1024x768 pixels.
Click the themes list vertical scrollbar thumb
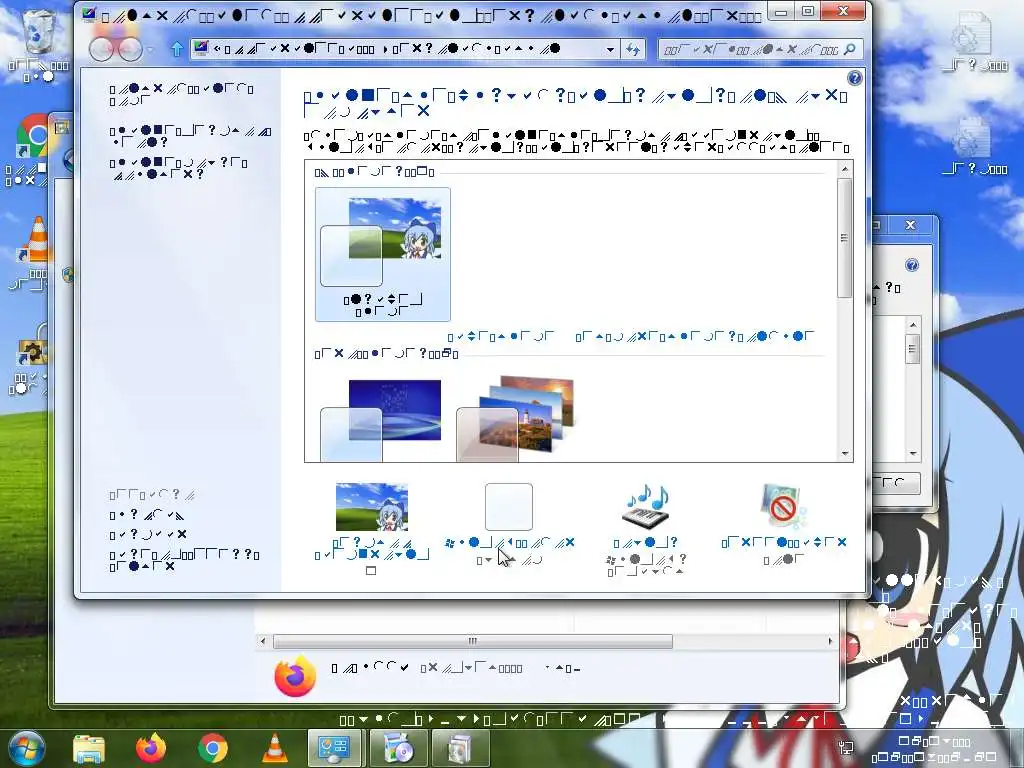click(844, 237)
